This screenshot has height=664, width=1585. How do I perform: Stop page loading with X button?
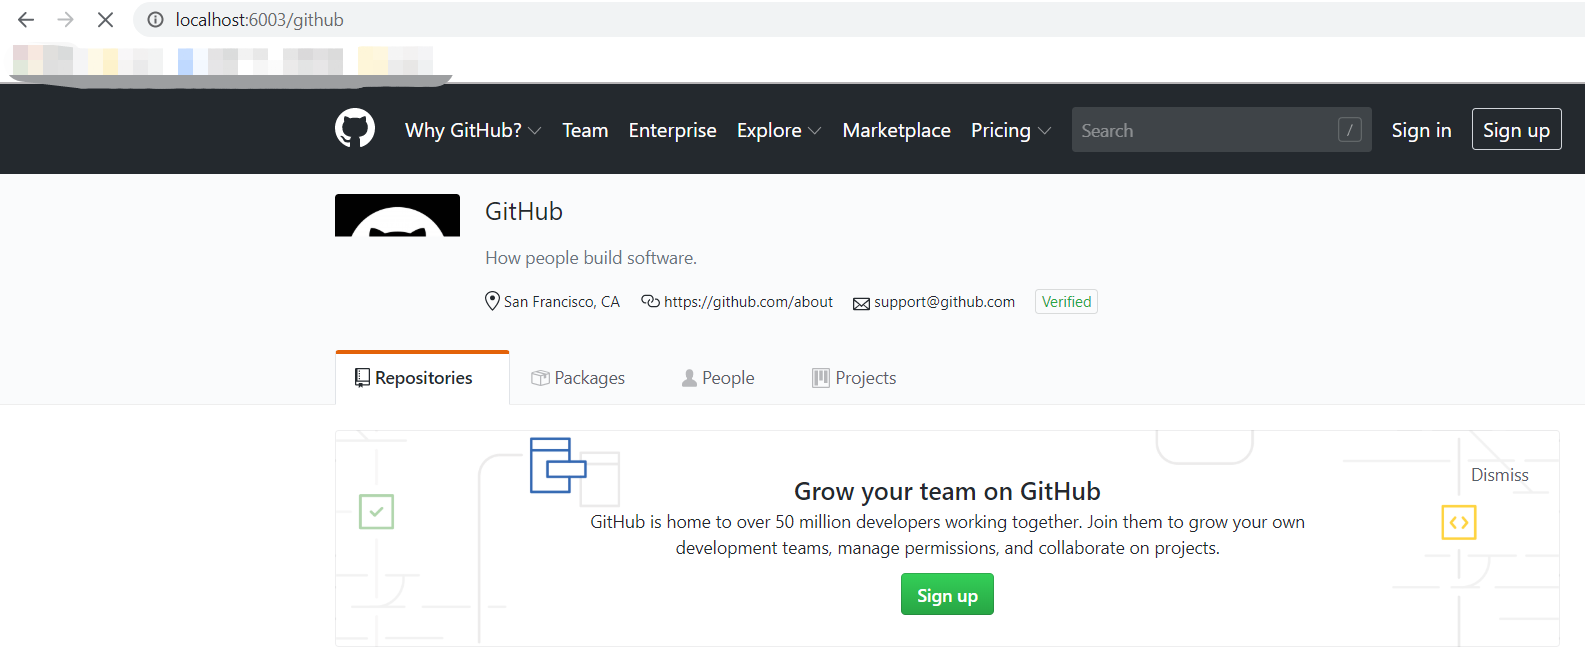105,19
